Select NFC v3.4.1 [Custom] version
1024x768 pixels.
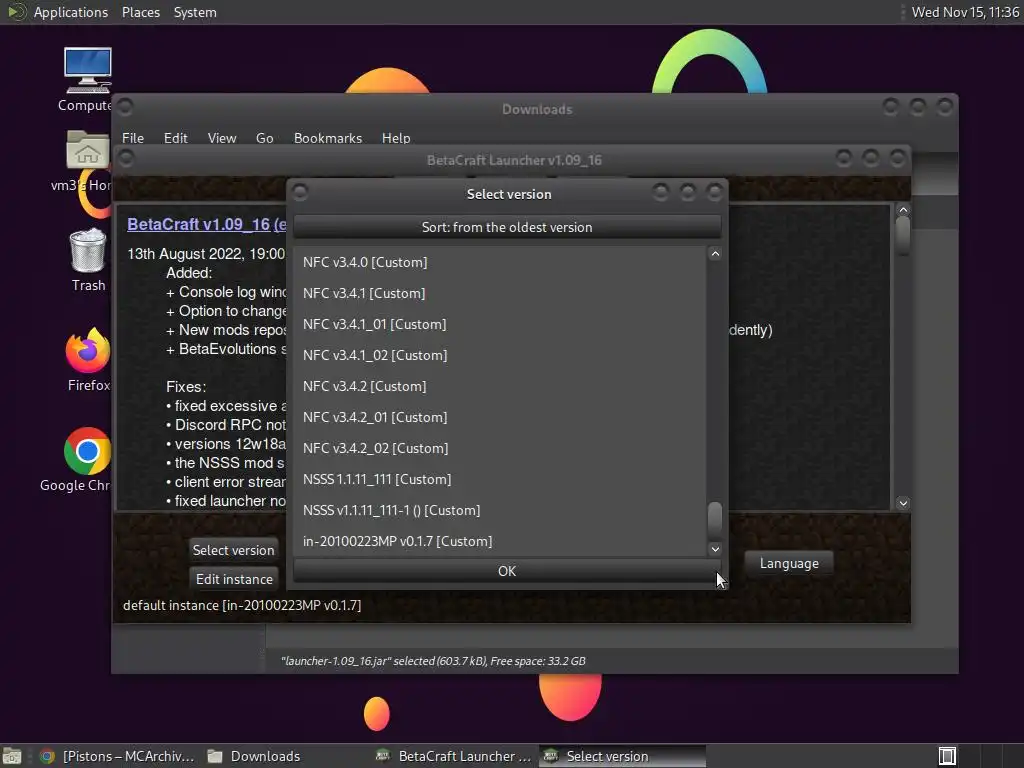coord(500,293)
